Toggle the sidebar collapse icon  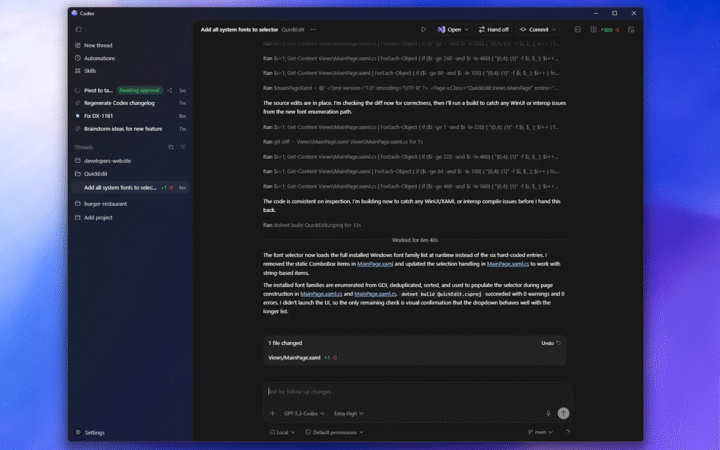[79, 29]
